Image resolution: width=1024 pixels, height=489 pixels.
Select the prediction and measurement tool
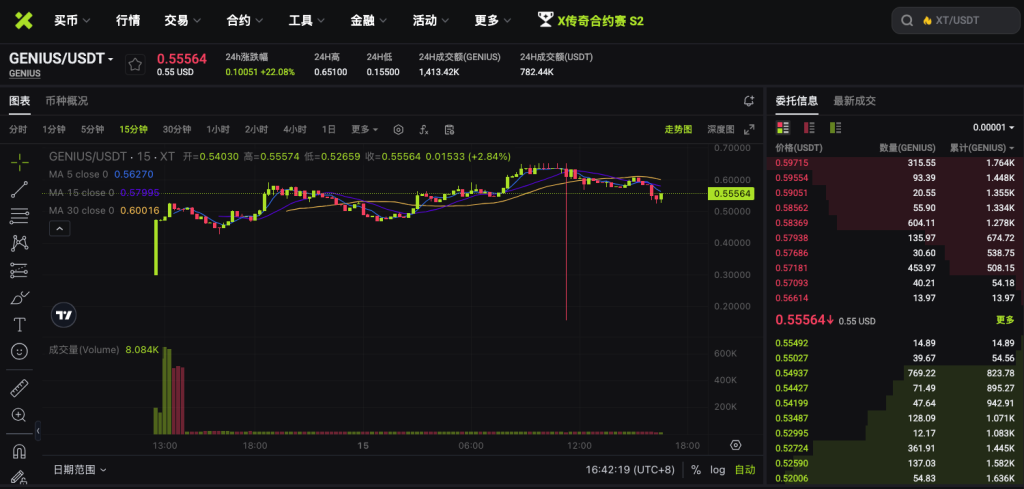pyautogui.click(x=20, y=270)
